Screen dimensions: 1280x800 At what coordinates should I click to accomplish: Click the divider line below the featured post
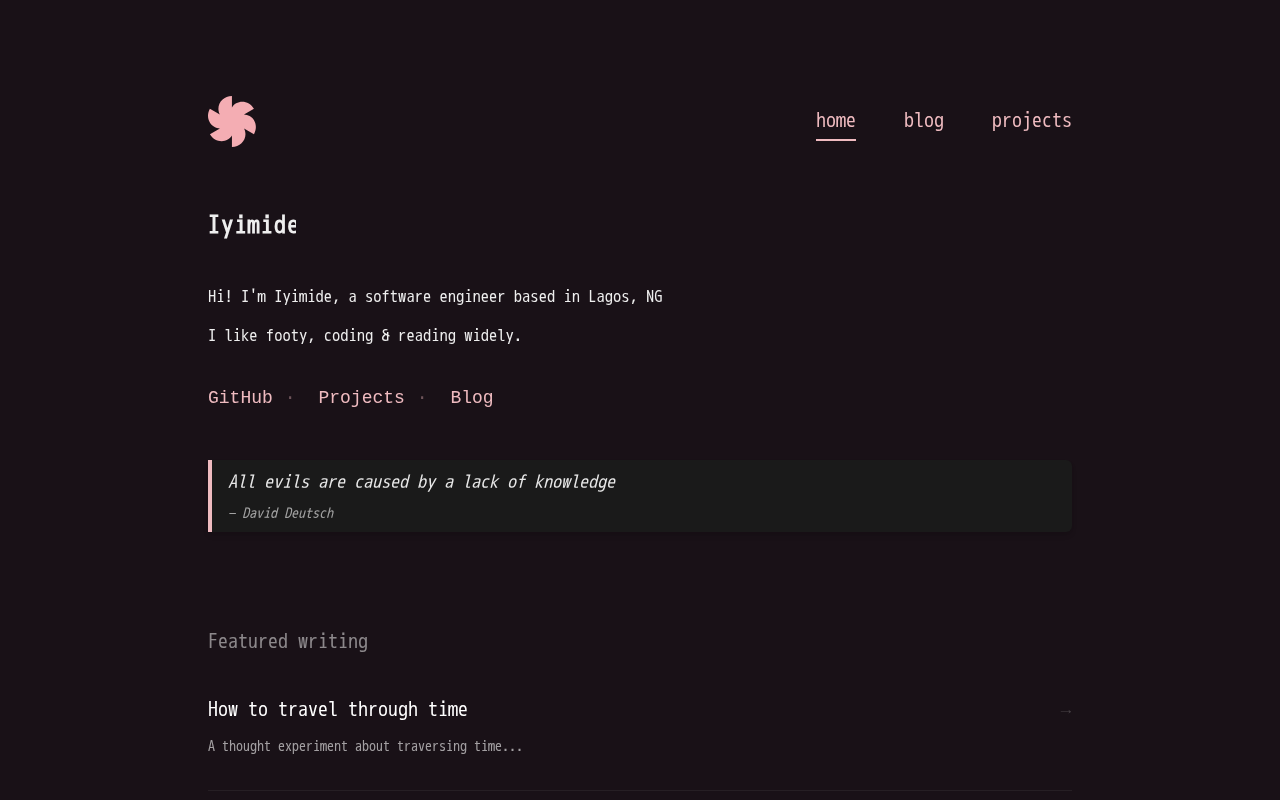(640, 790)
